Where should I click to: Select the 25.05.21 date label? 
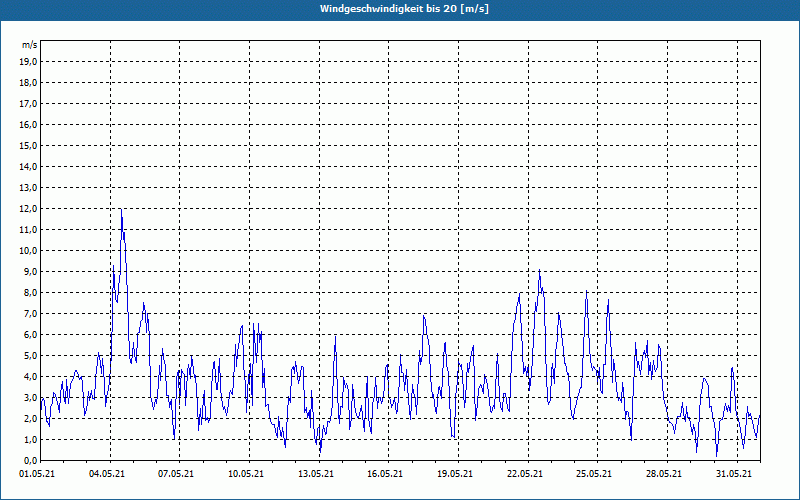pos(593,474)
